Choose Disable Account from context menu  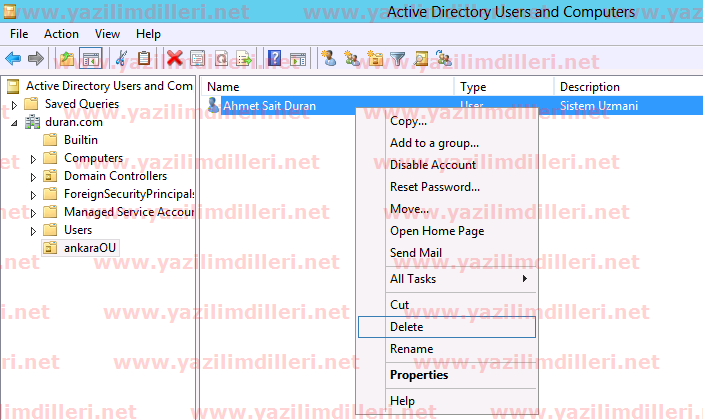[433, 165]
